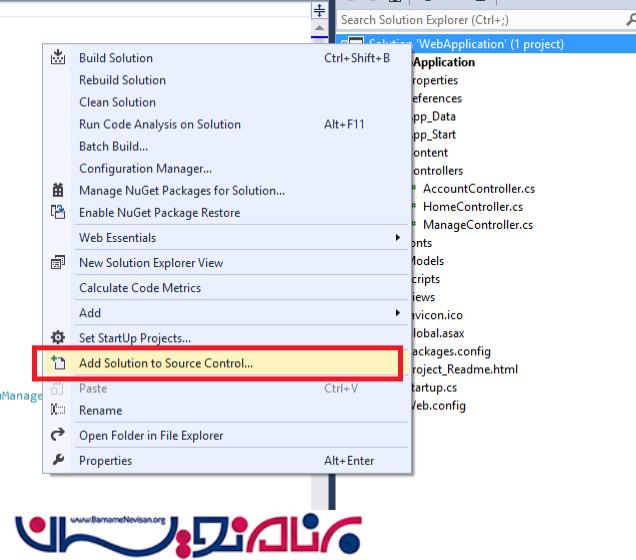Click the Open Folder arrow icon
Viewport: 636px width, 560px height.
click(58, 435)
